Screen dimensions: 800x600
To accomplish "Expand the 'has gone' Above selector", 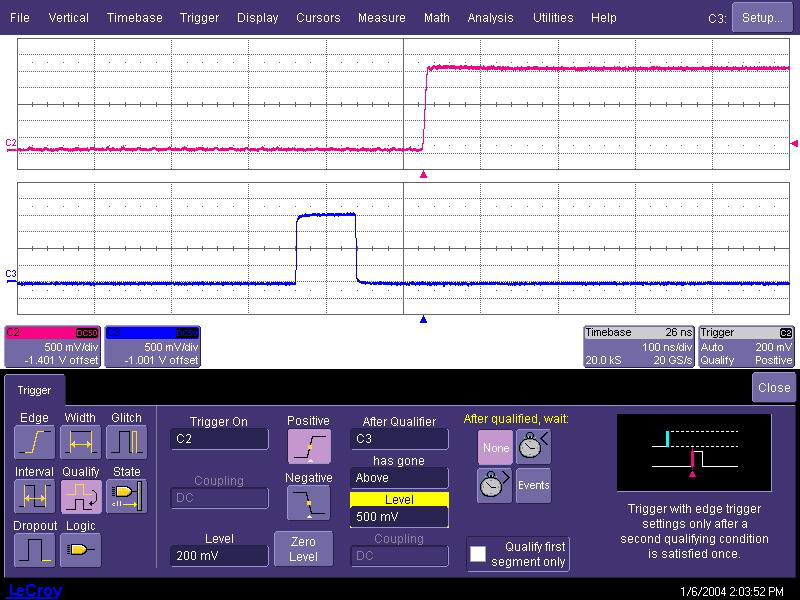I will coord(399,478).
